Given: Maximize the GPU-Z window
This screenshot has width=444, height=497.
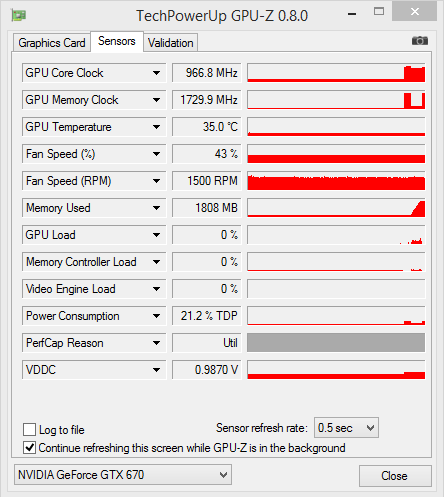Looking at the screenshot, I should (x=379, y=12).
